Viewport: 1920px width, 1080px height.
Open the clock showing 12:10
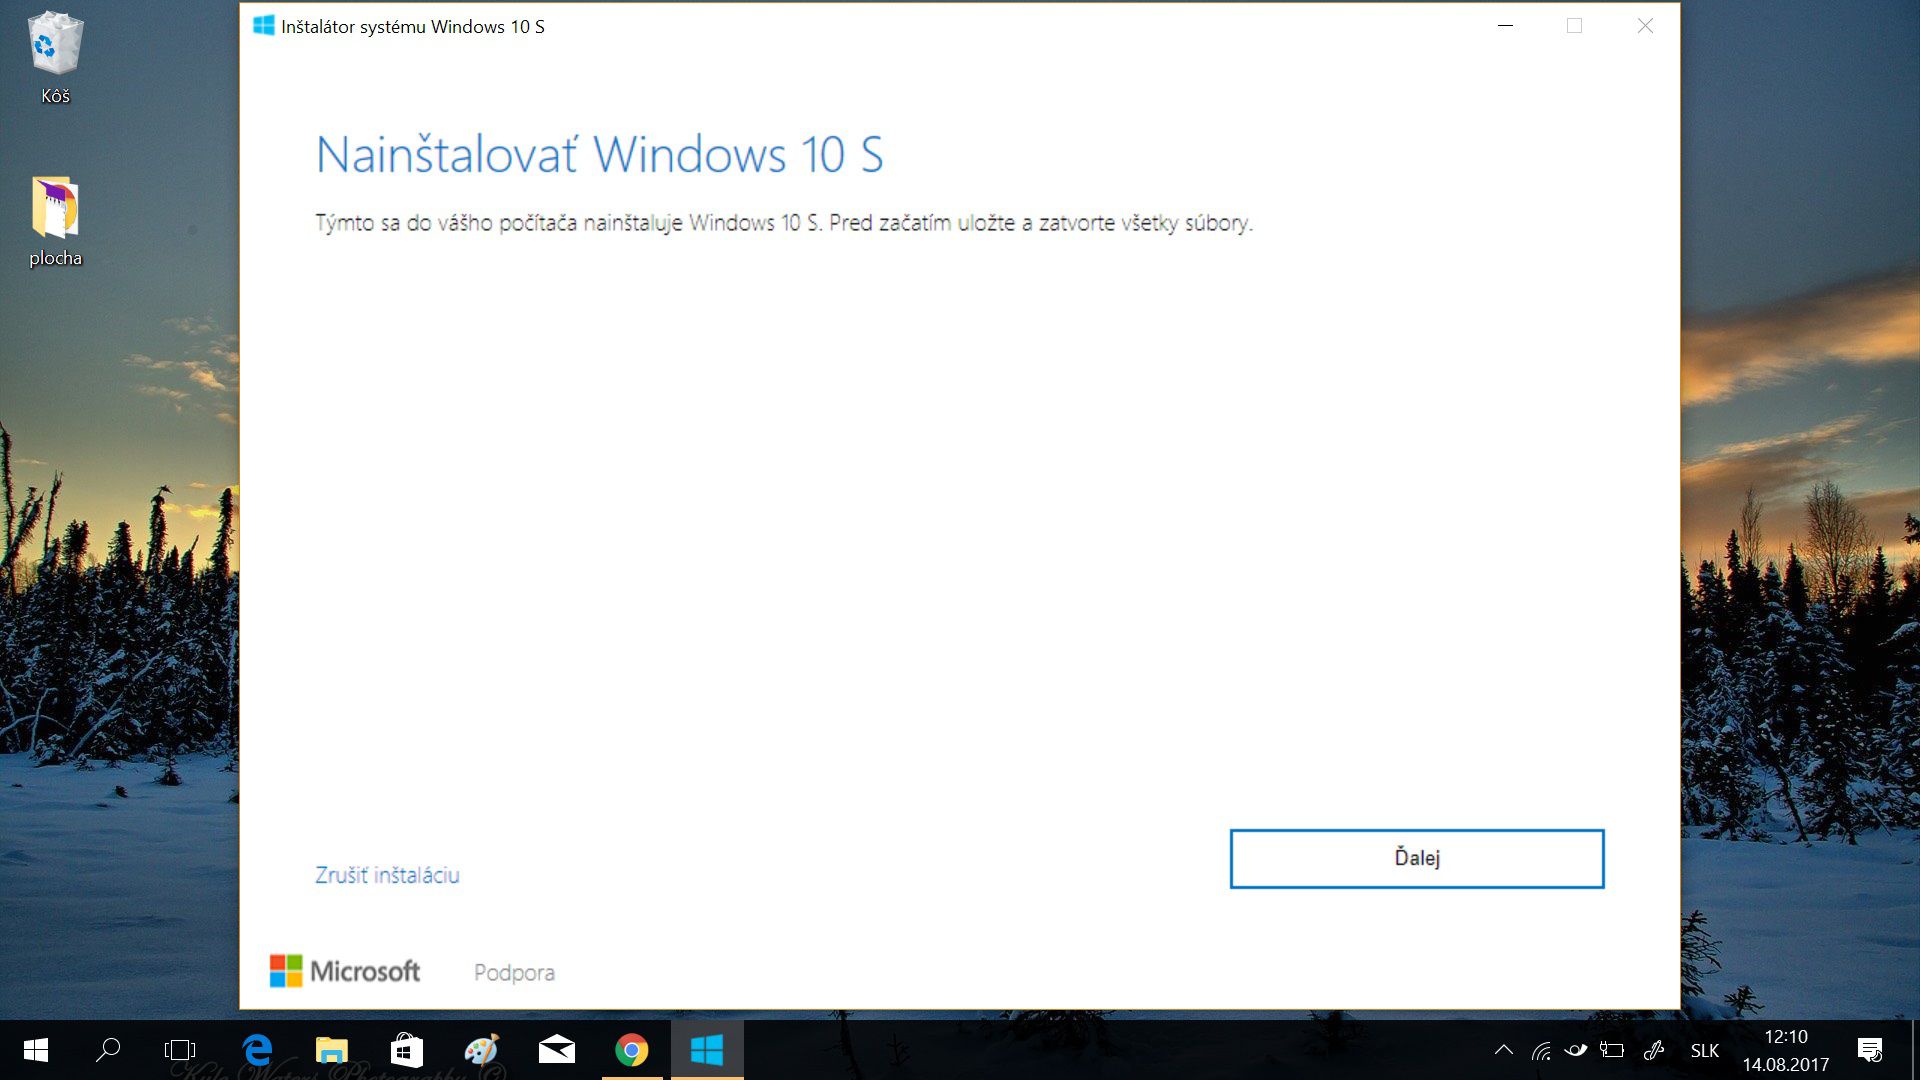pos(1786,1050)
